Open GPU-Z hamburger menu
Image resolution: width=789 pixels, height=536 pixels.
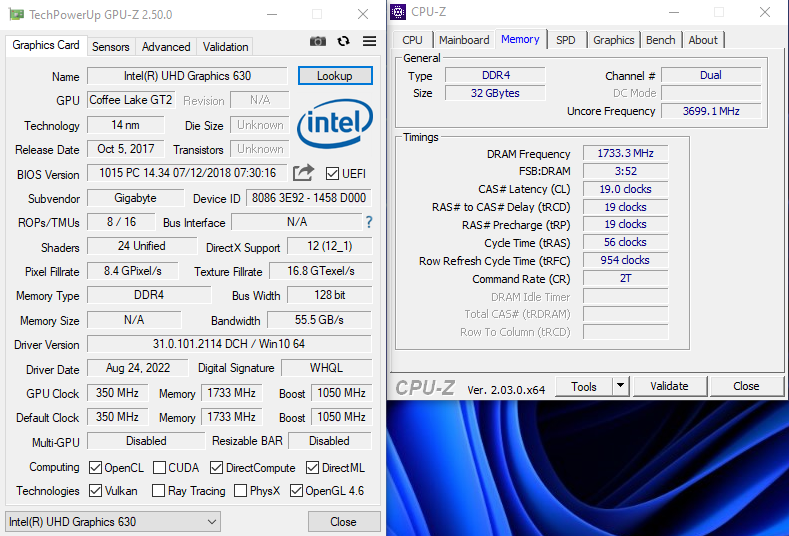coord(369,41)
